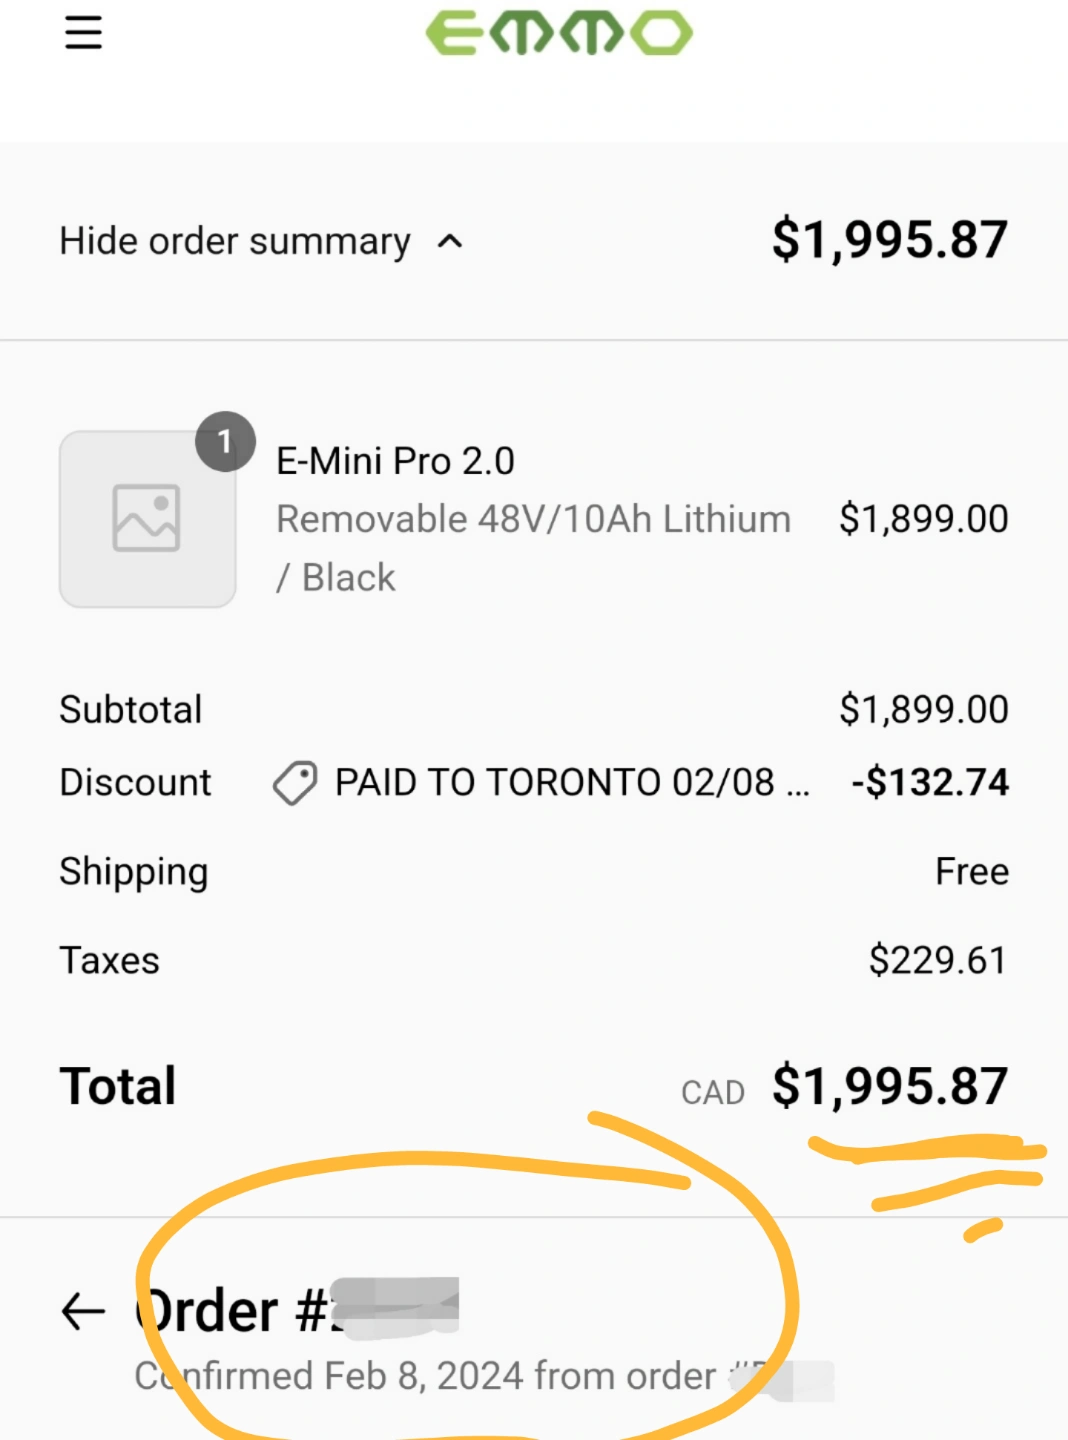Click "Hide order summary" text

[235, 241]
